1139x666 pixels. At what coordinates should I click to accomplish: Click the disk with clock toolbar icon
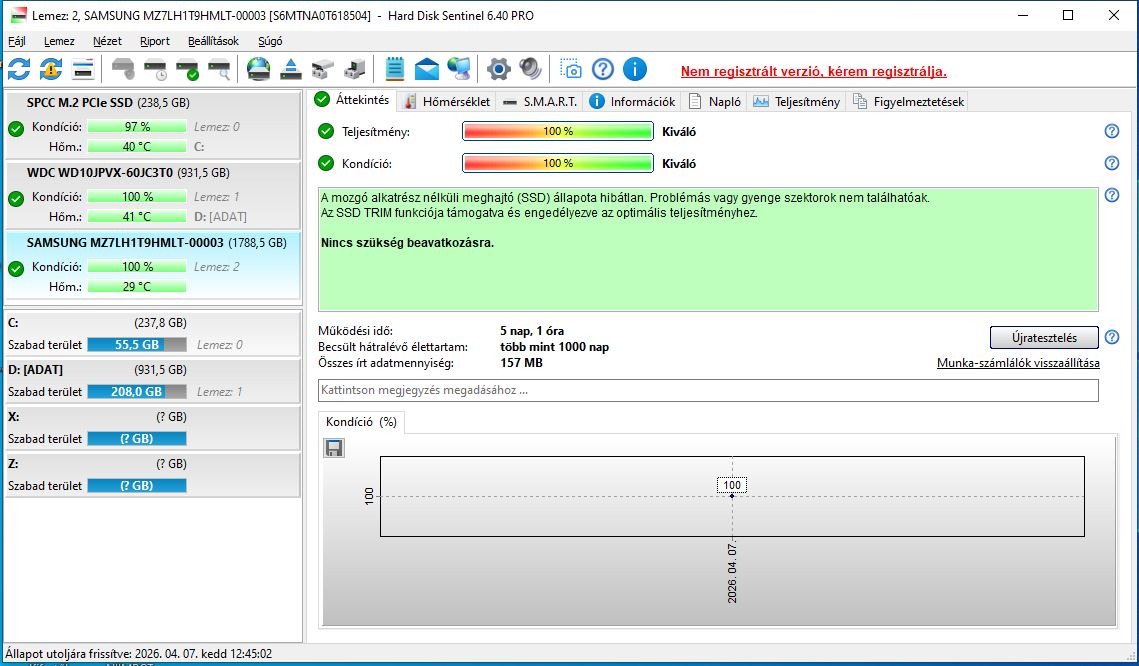point(155,70)
